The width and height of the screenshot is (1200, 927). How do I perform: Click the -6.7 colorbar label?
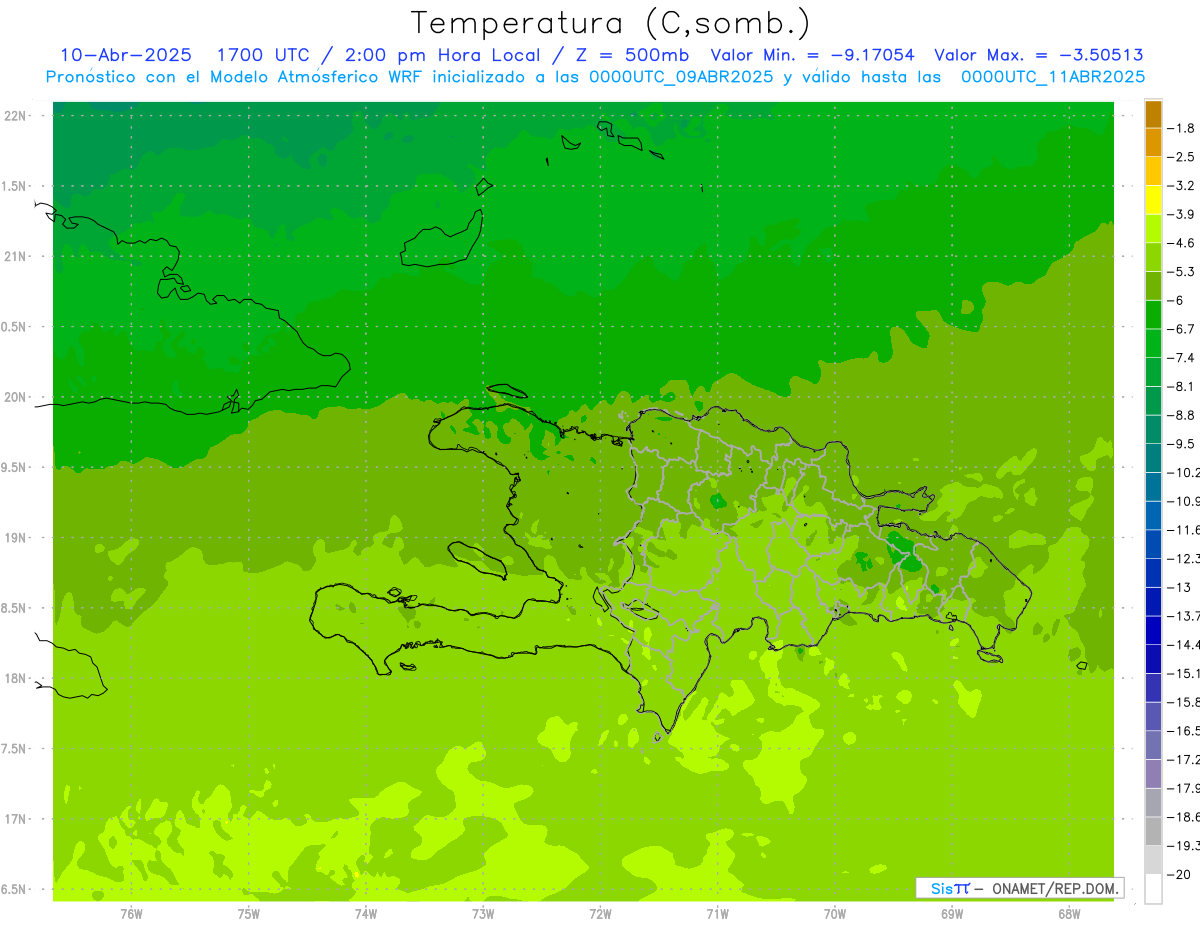click(1182, 329)
